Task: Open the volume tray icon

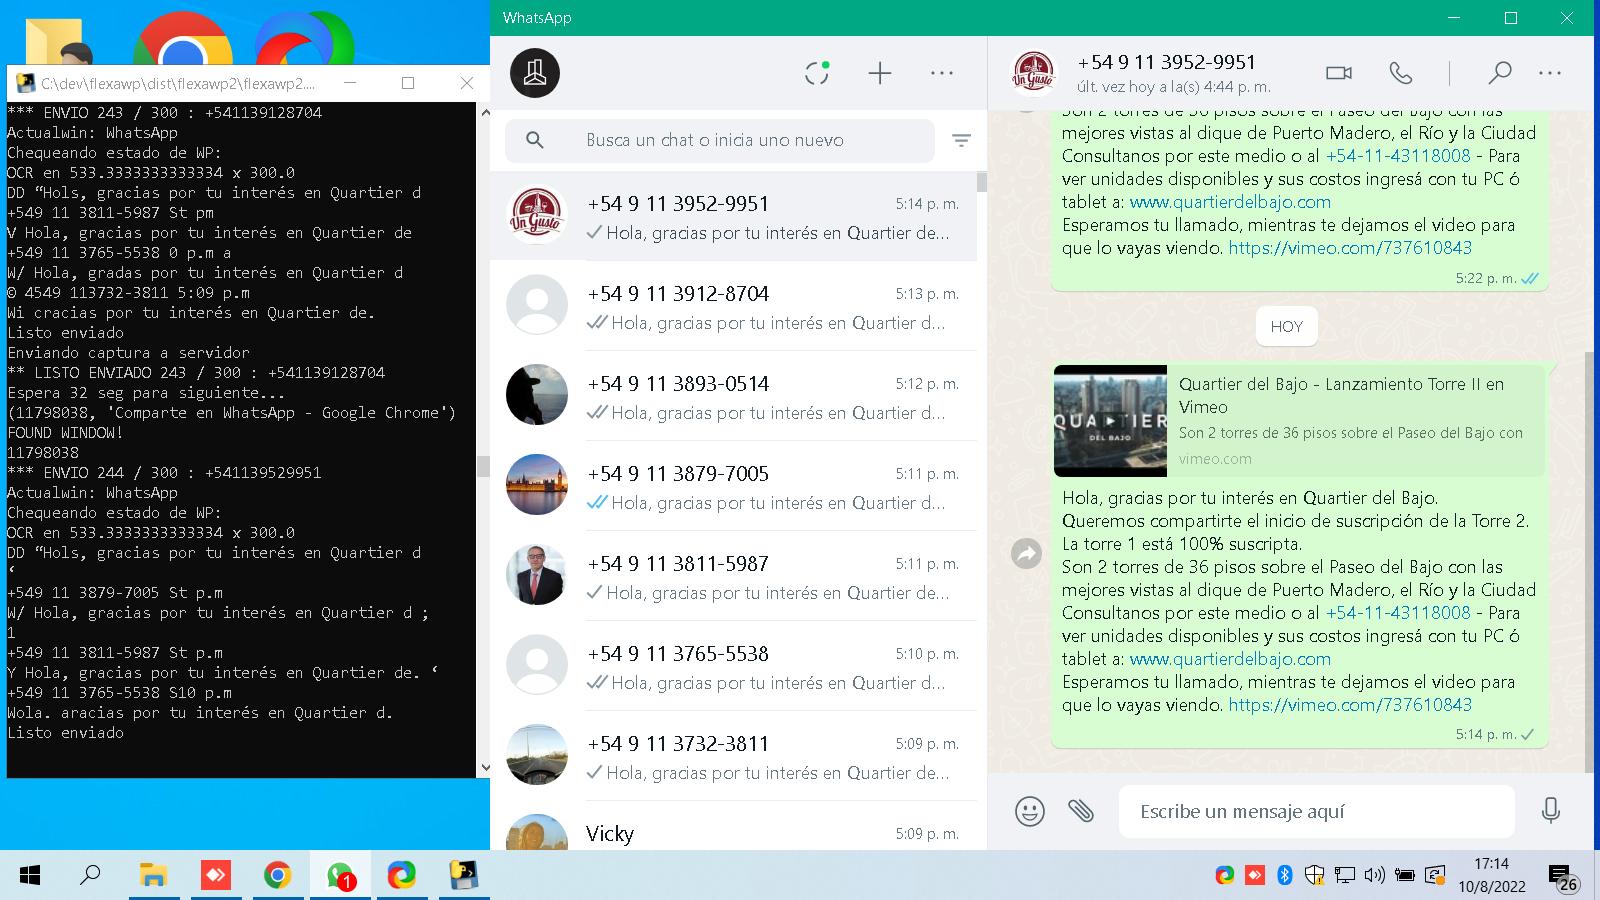Action: [1374, 876]
